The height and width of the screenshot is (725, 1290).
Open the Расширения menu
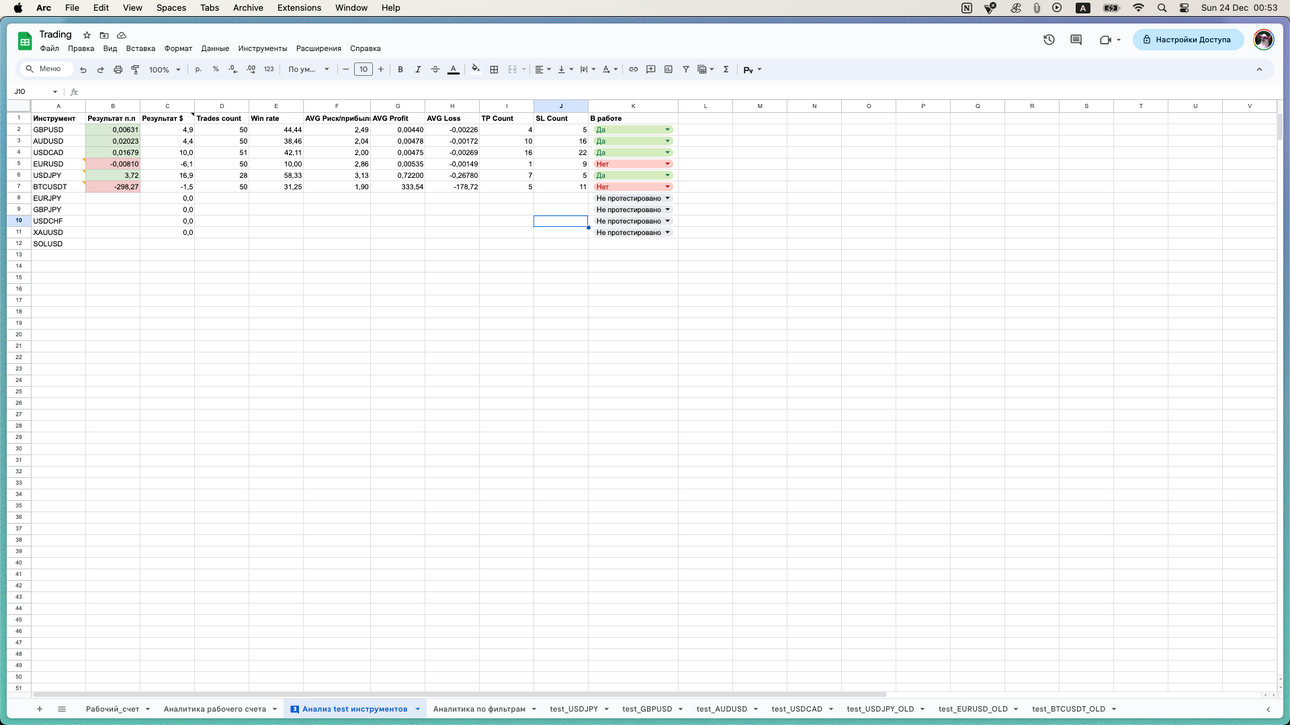point(319,49)
